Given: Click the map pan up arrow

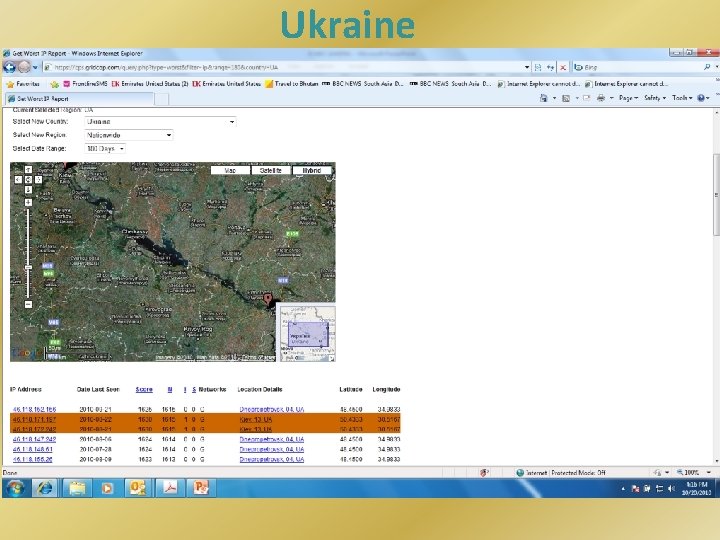Looking at the screenshot, I should tap(28, 170).
